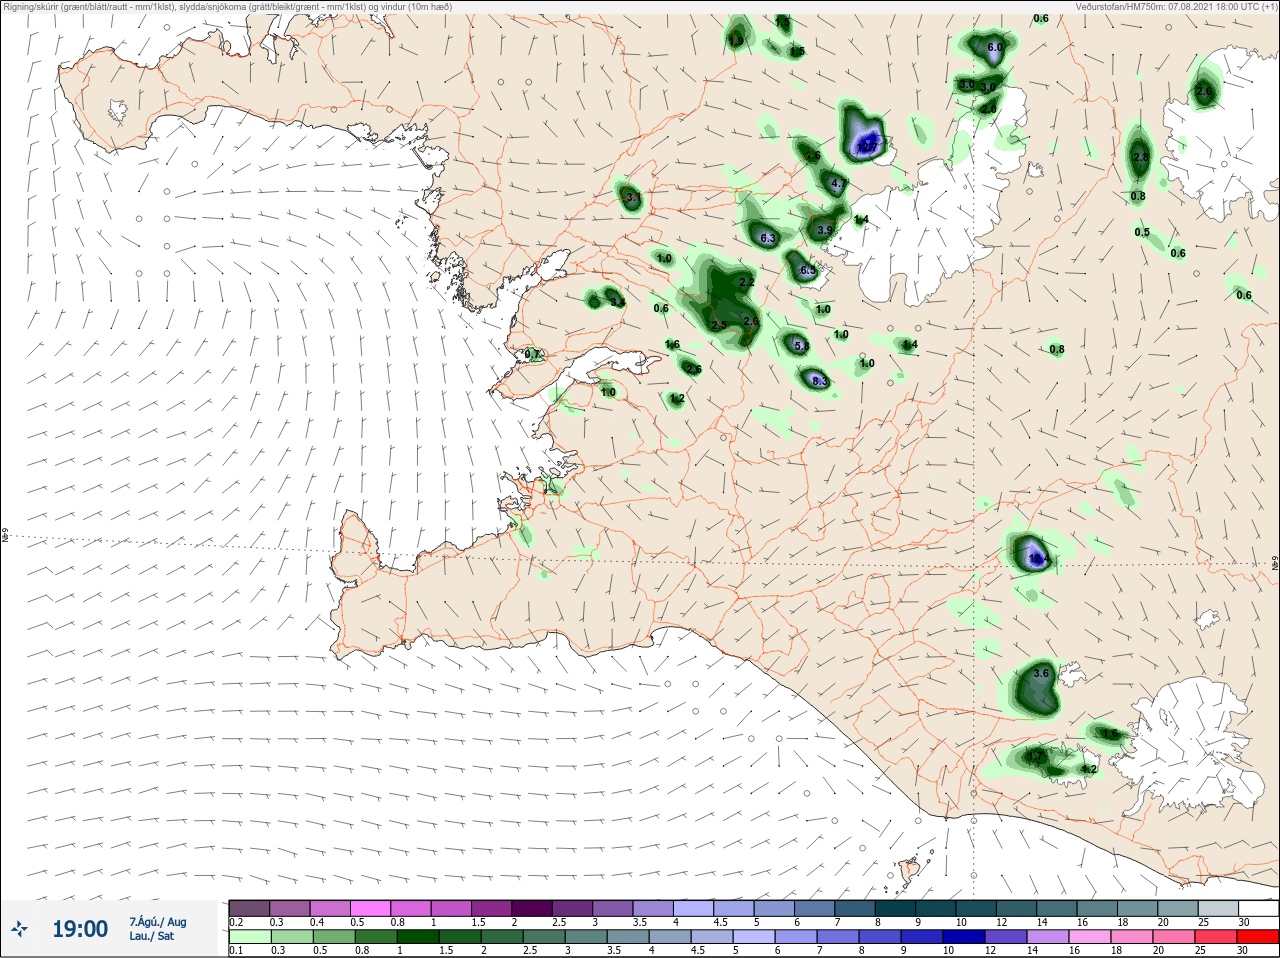Click the 'Lau./ Sat' weekday label
The image size is (1280, 958).
pos(150,937)
